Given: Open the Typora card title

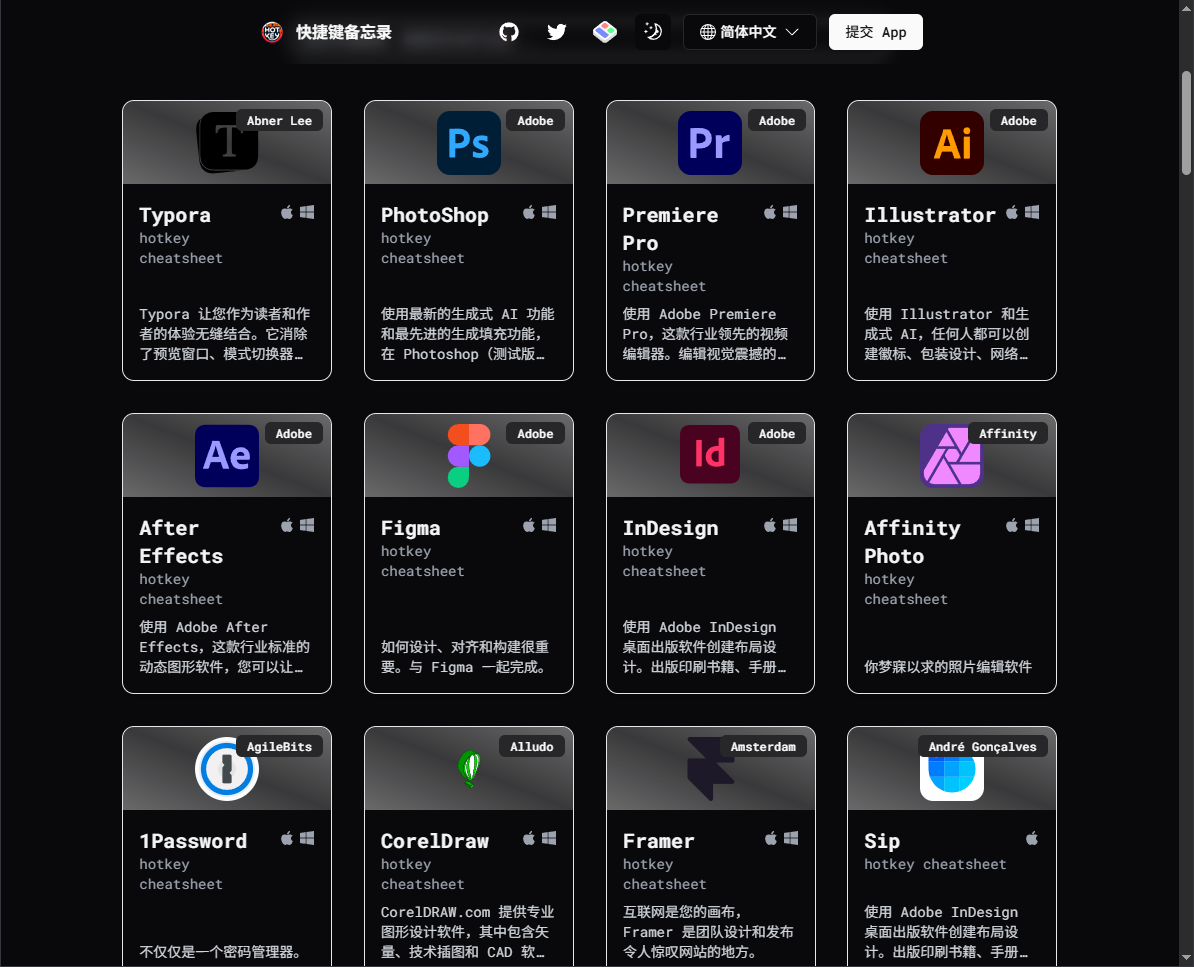Looking at the screenshot, I should click(x=175, y=215).
